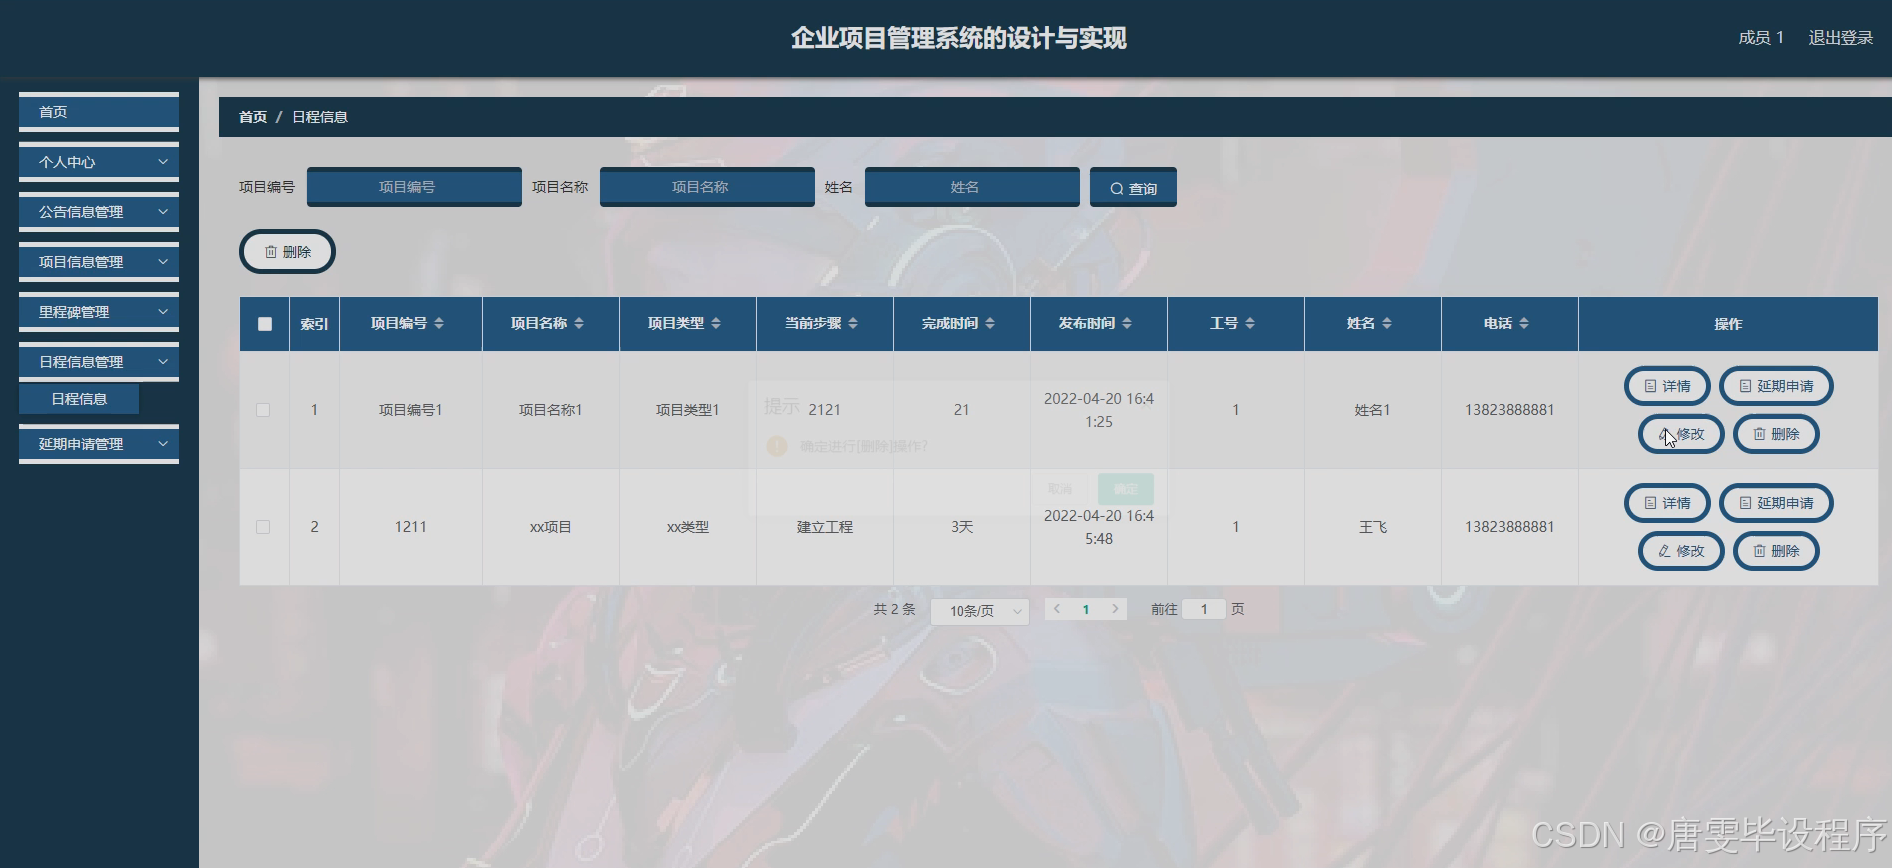Screen dimensions: 1892x868
Task: Click the 查询 search button
Action: tap(1133, 188)
